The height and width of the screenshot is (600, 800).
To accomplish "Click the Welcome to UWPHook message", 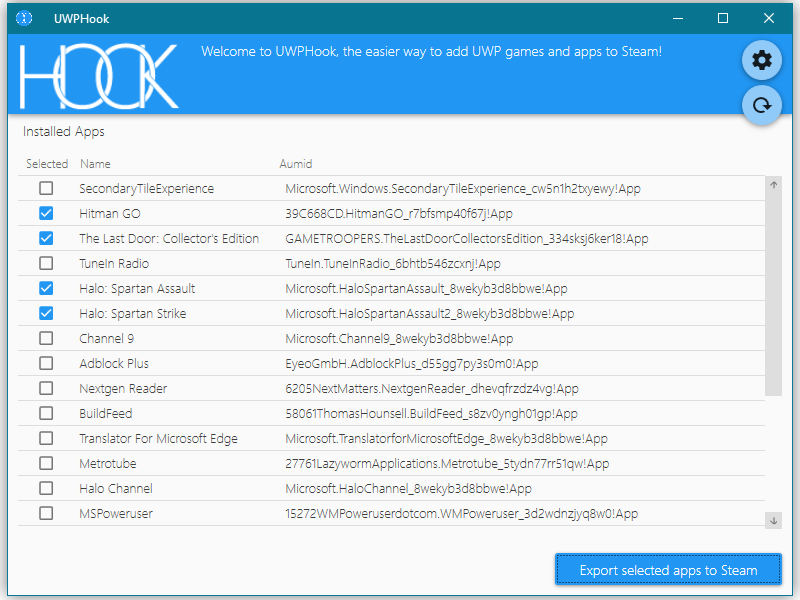I will (431, 52).
